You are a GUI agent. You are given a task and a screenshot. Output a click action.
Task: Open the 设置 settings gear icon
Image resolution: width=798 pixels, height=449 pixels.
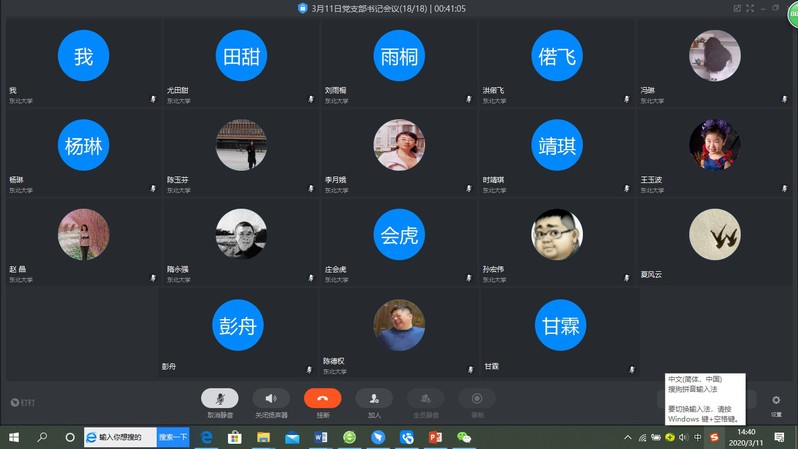(x=776, y=401)
